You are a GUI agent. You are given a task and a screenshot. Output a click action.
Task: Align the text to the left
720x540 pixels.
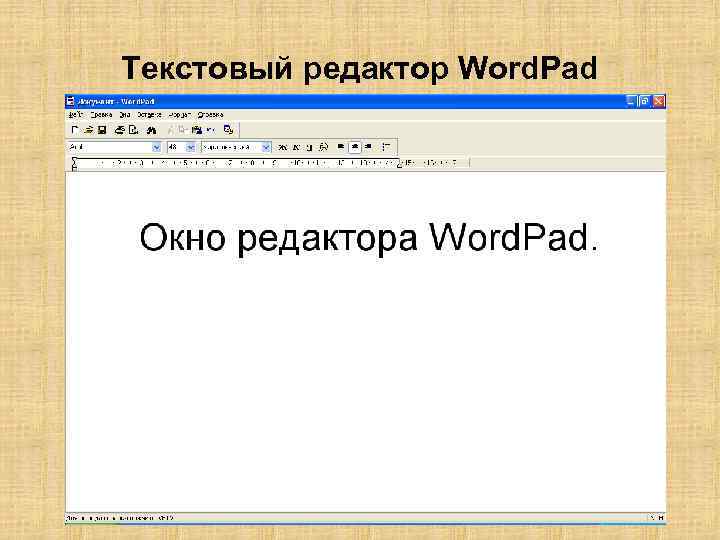[341, 147]
